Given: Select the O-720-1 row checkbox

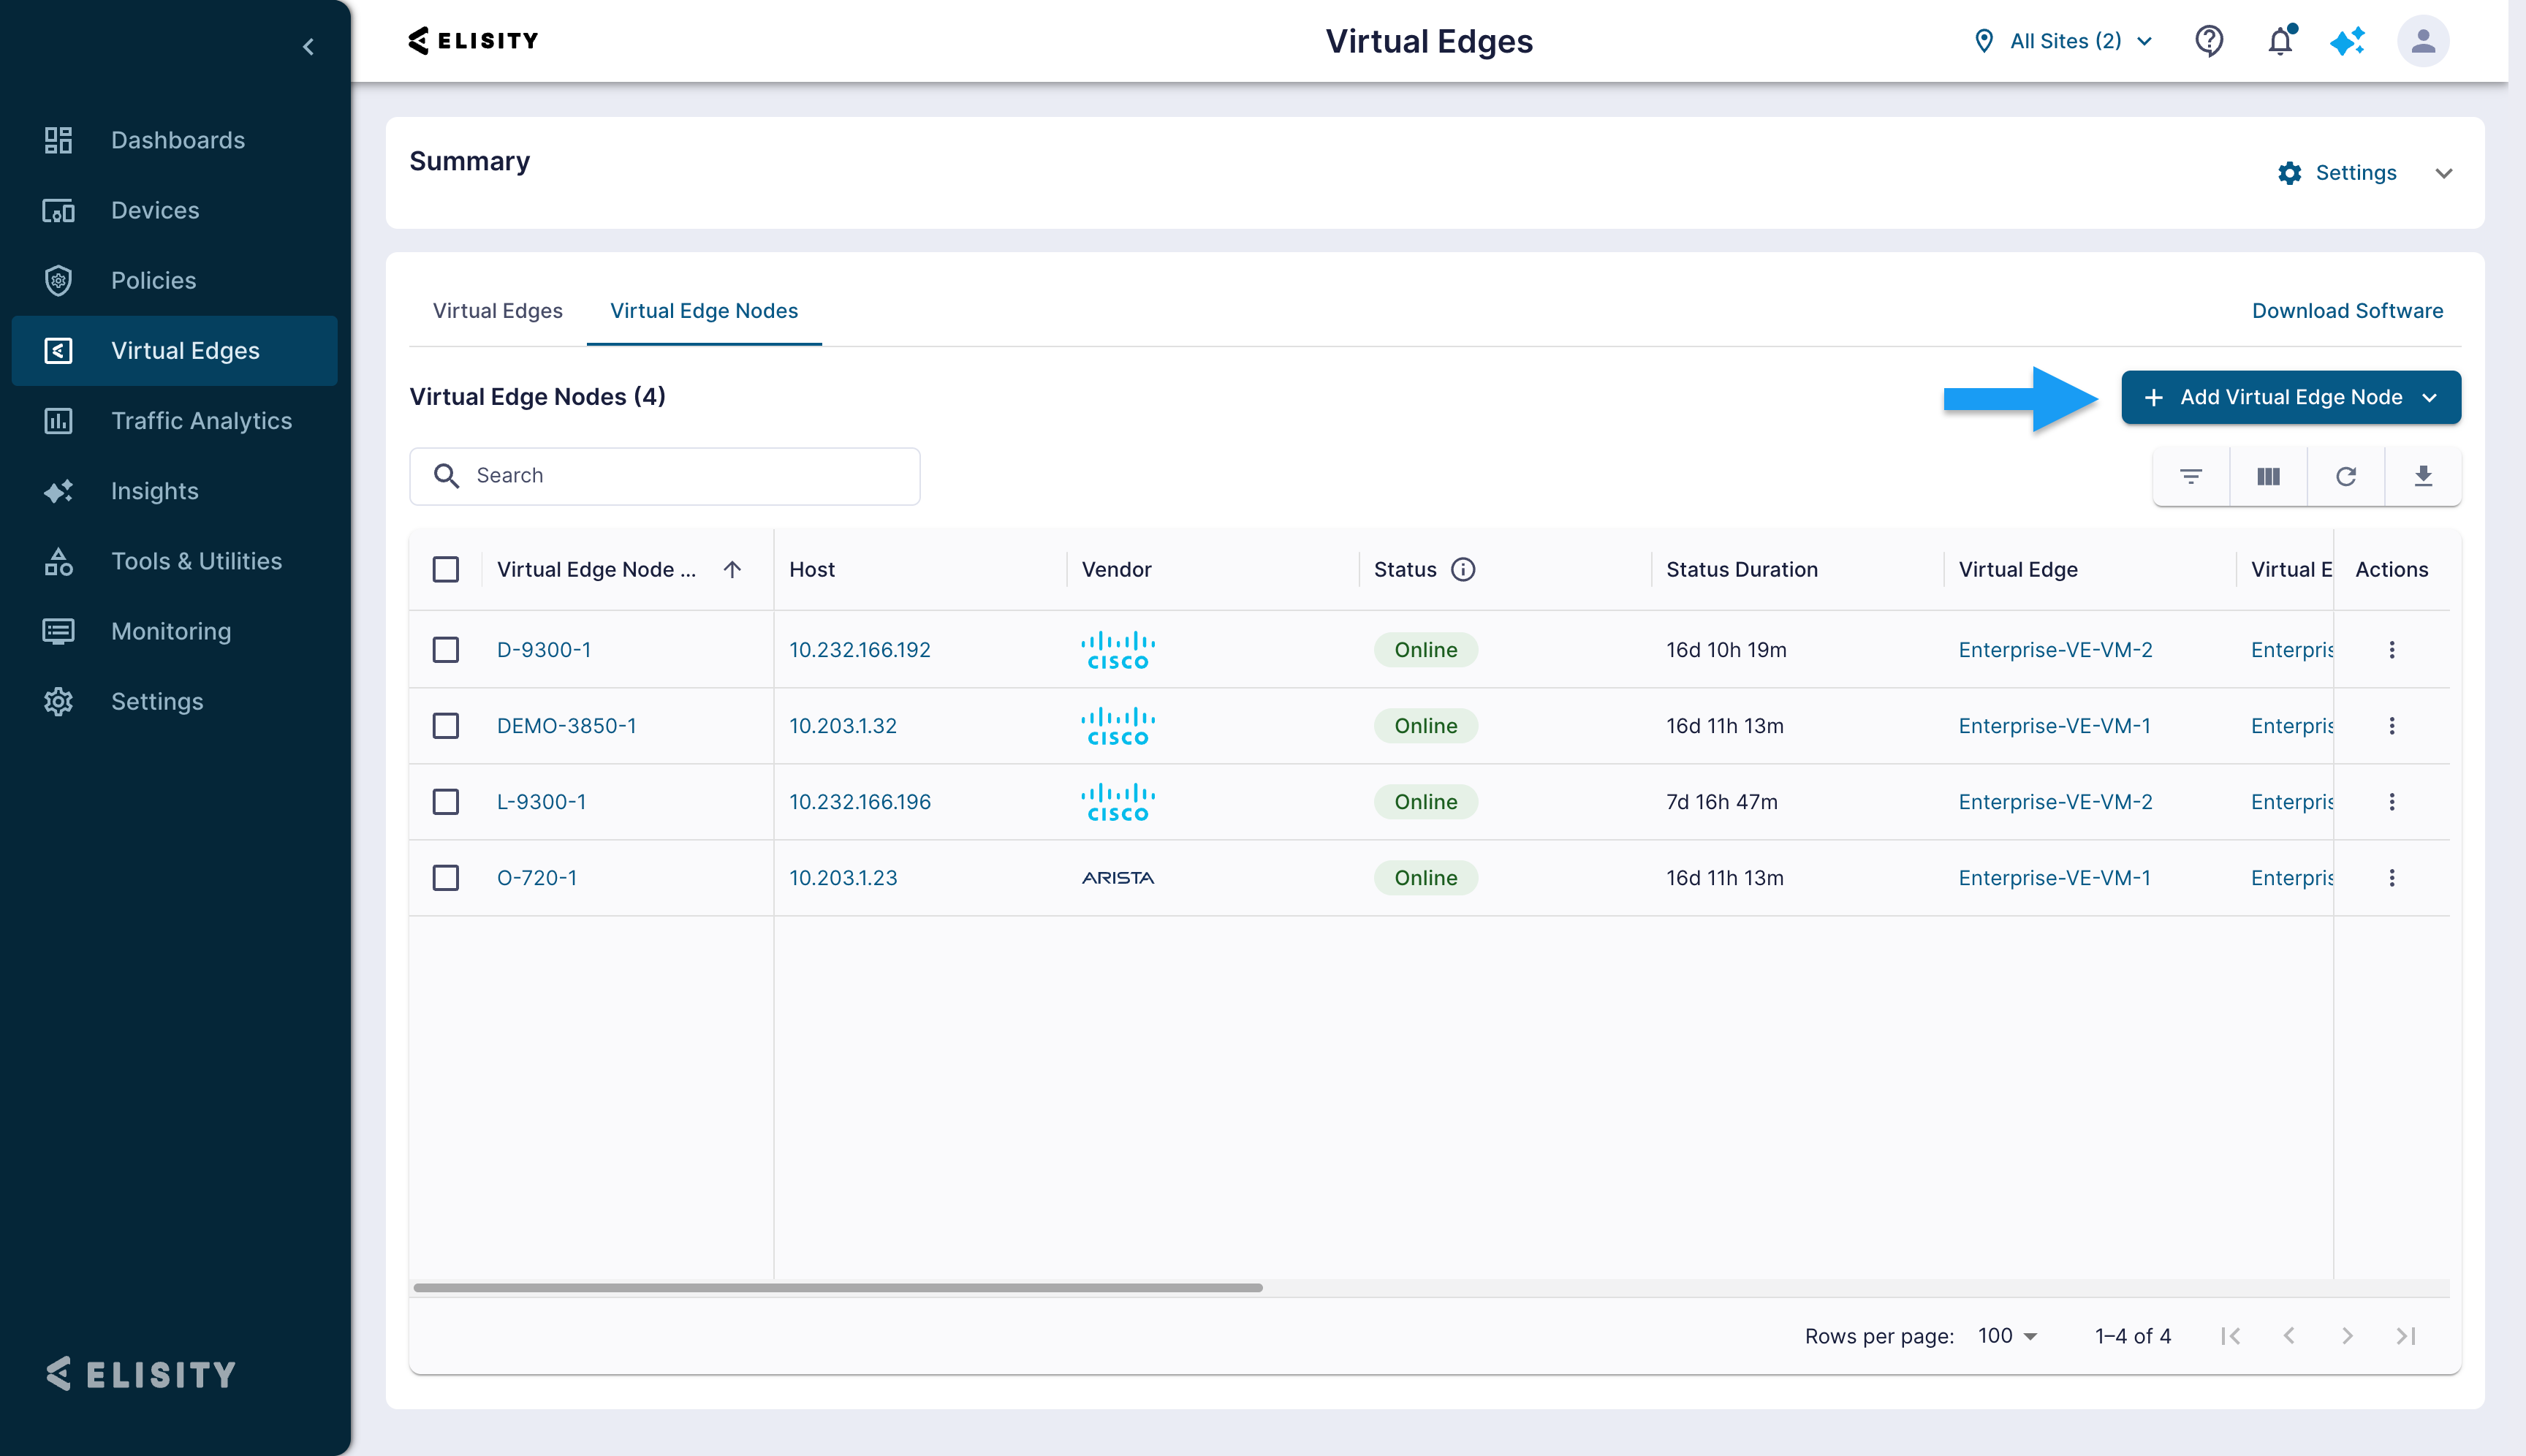Looking at the screenshot, I should [x=446, y=878].
